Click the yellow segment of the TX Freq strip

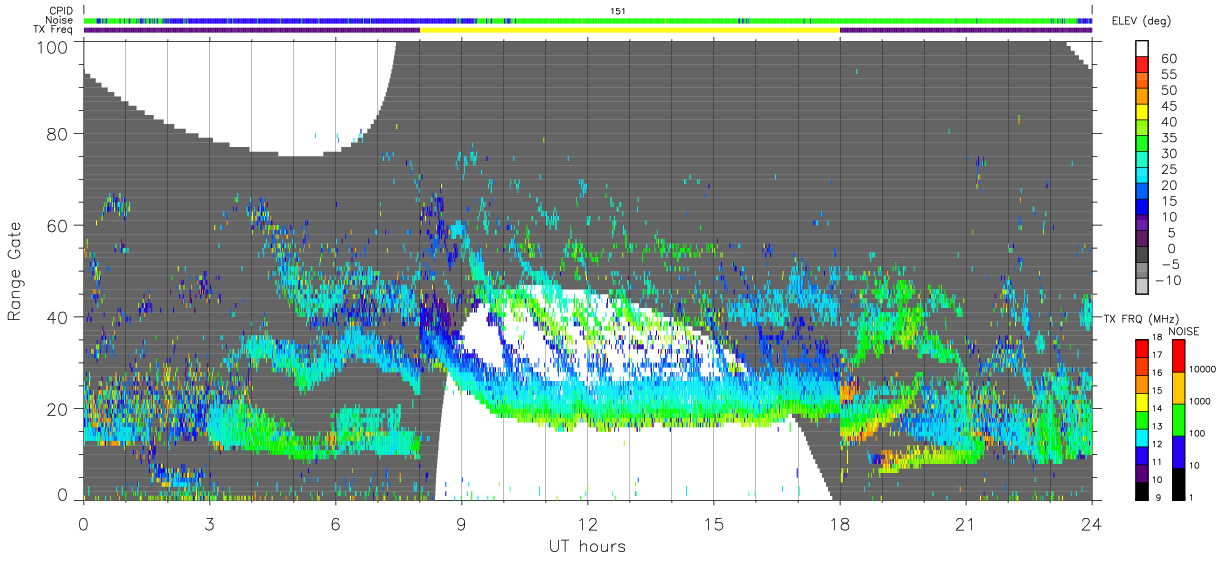629,30
